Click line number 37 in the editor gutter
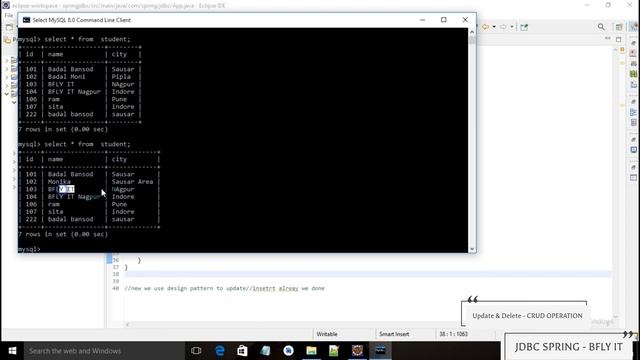This screenshot has height=360, width=640. [116, 267]
